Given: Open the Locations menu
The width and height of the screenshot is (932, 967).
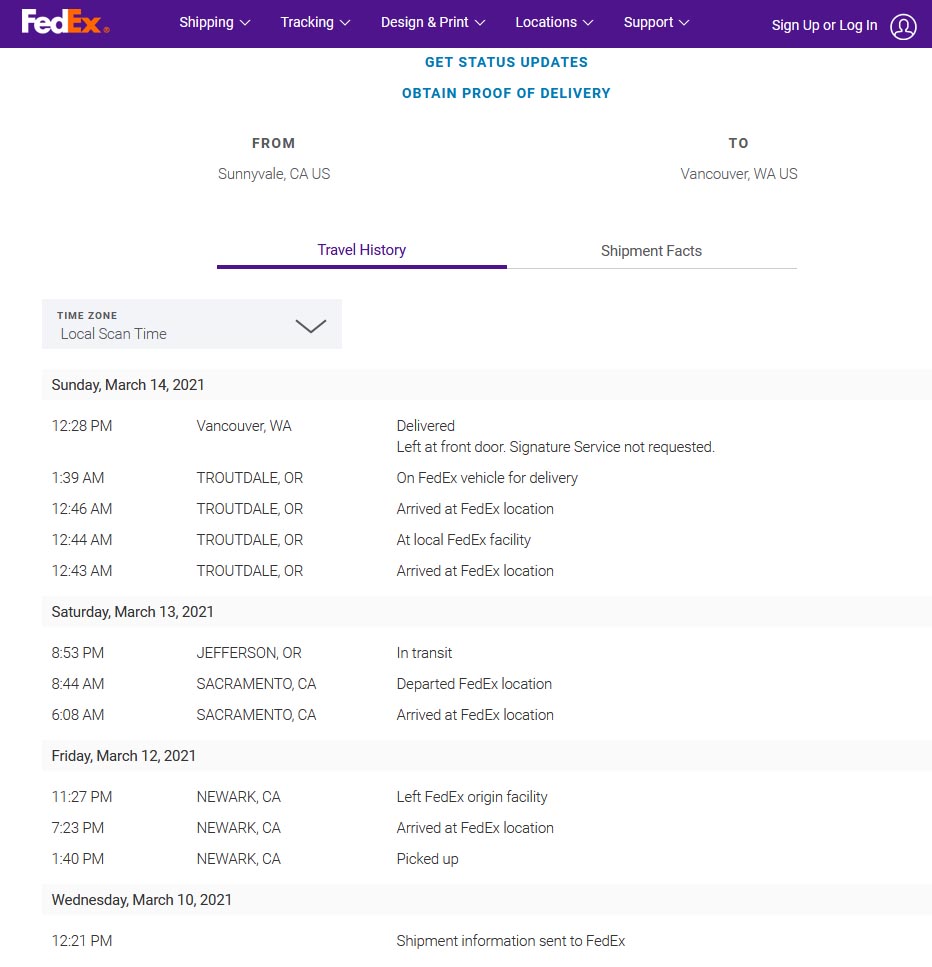Looking at the screenshot, I should (x=554, y=22).
